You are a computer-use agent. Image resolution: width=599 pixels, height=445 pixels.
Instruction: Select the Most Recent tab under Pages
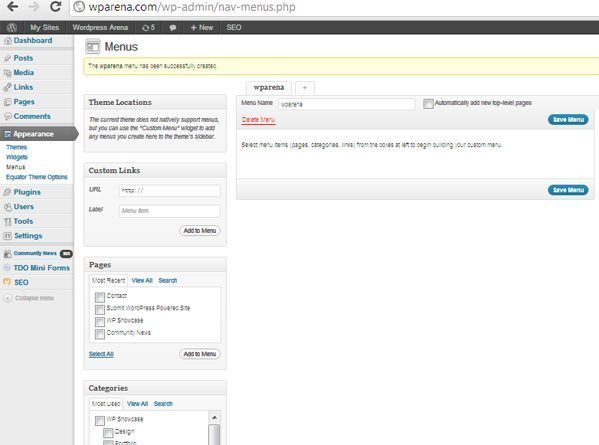coord(108,280)
